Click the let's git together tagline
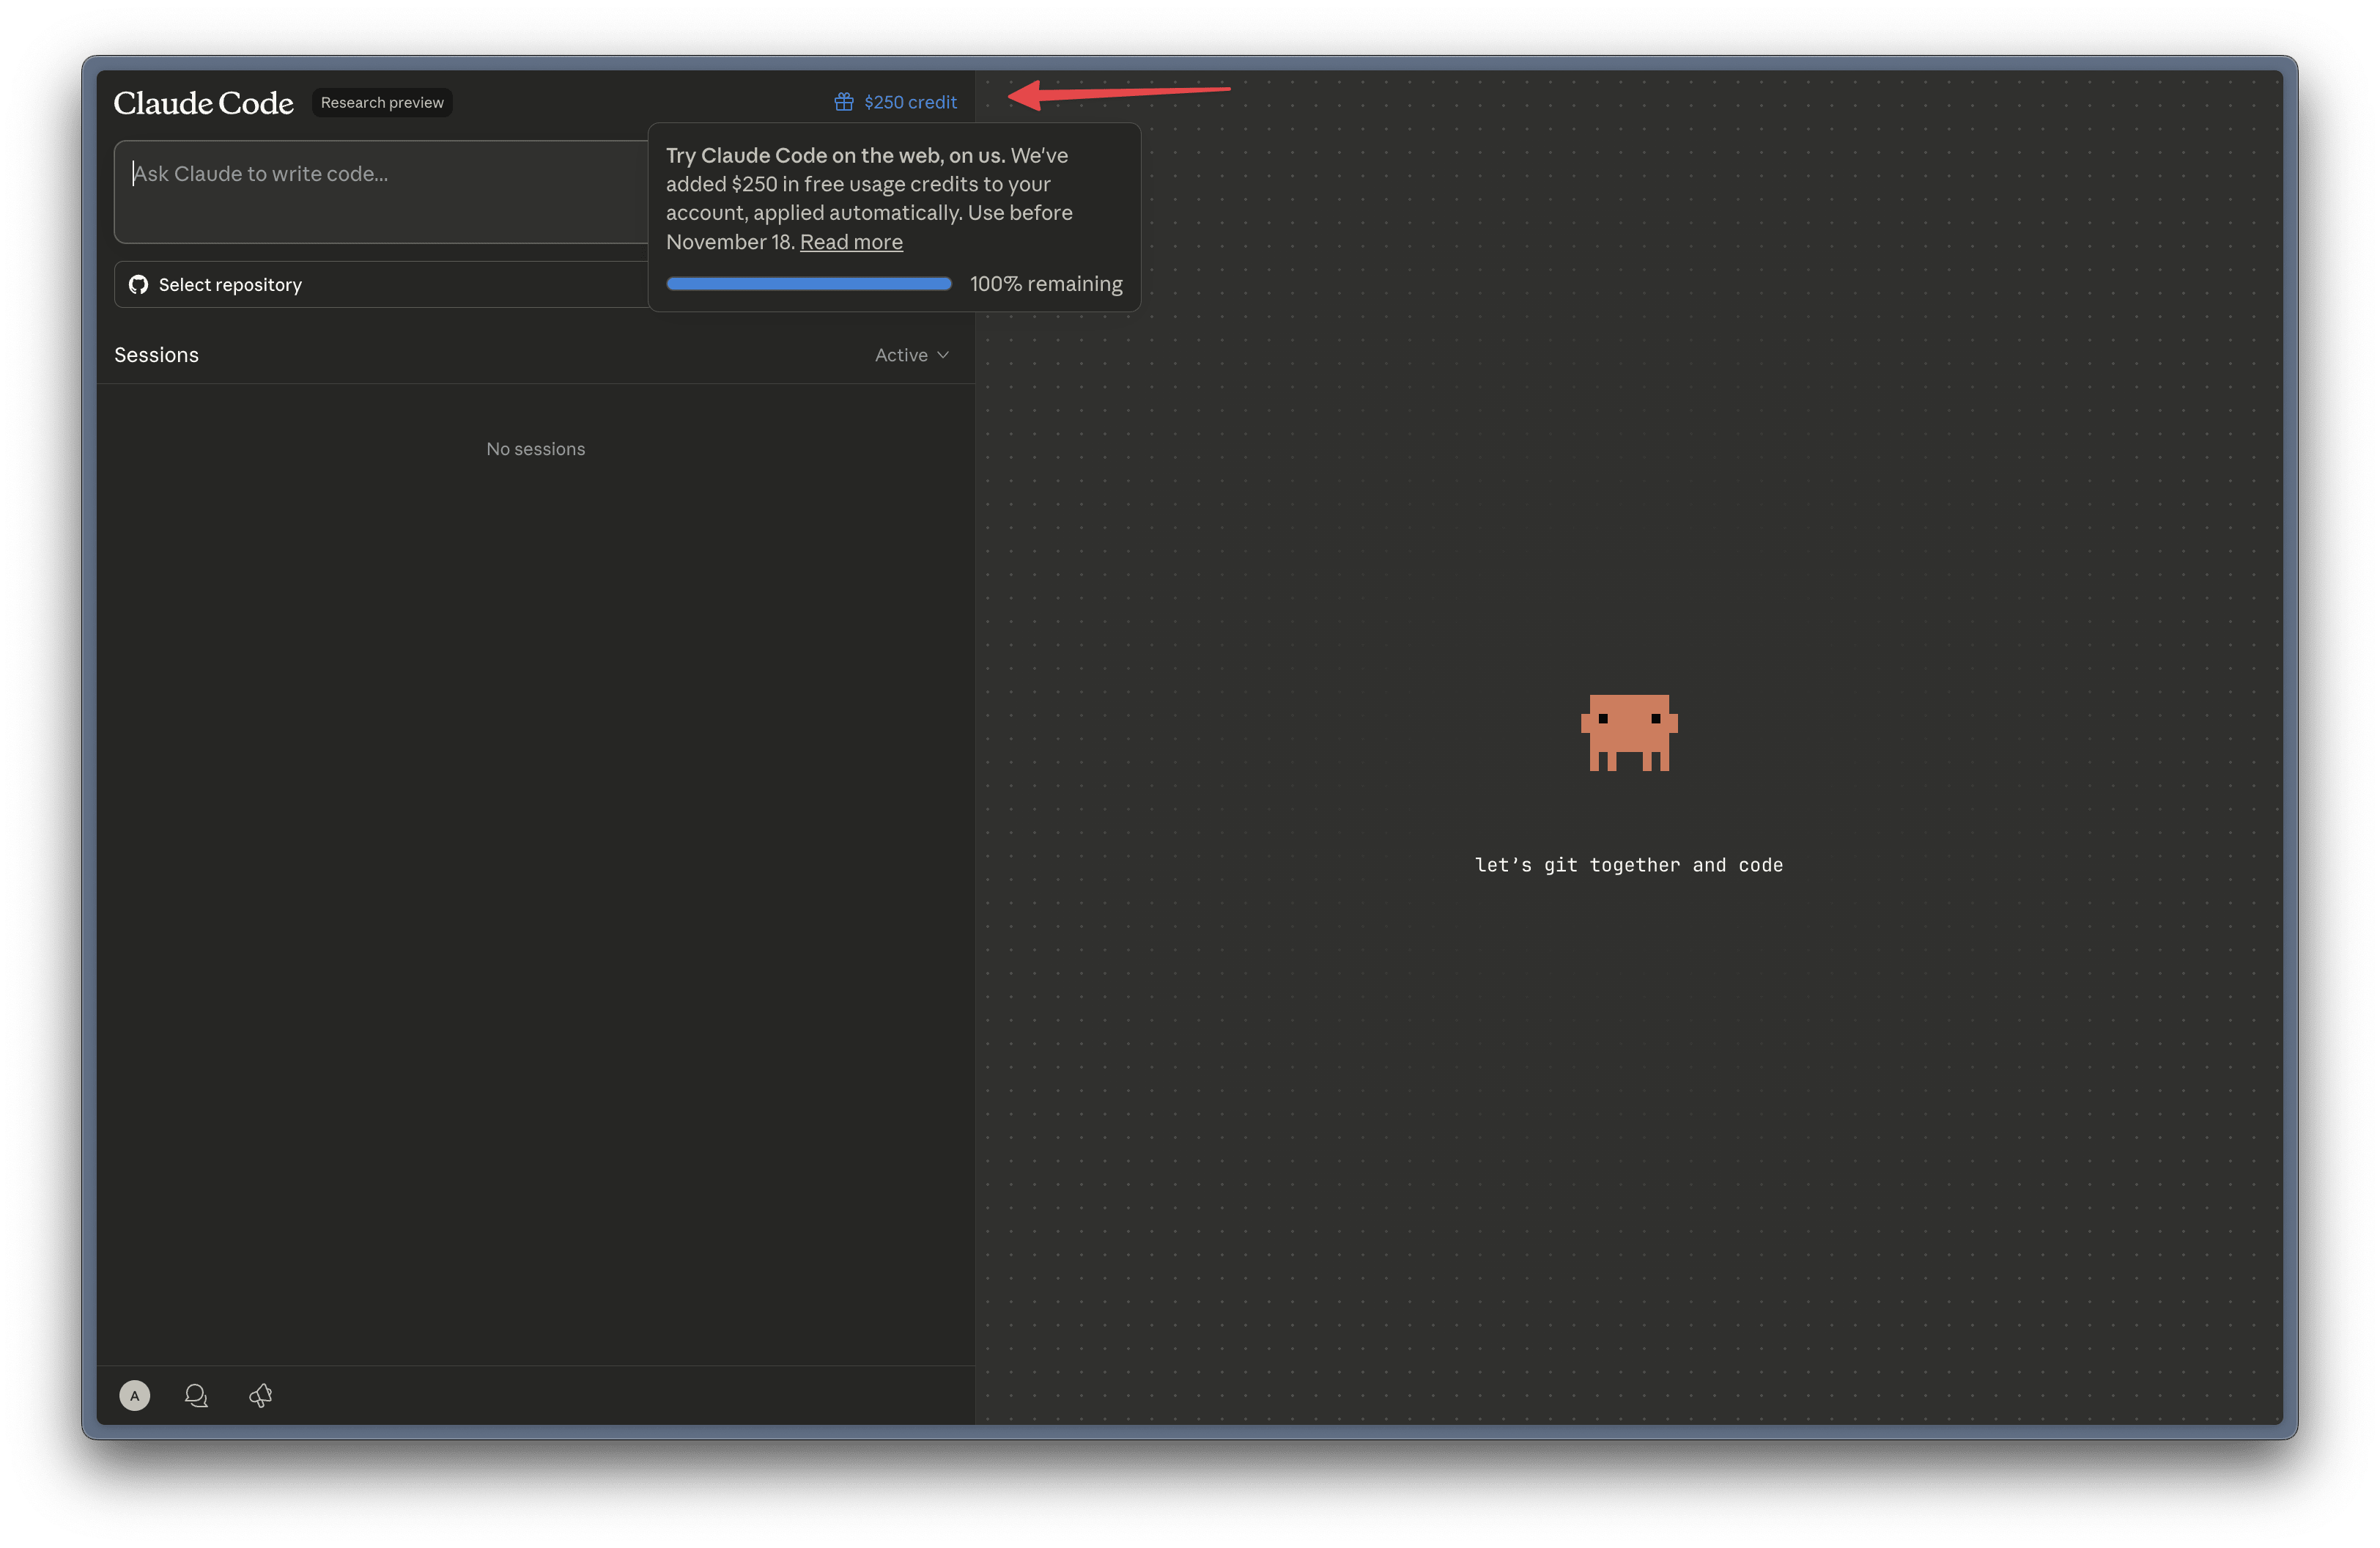2380x1548 pixels. click(1628, 865)
